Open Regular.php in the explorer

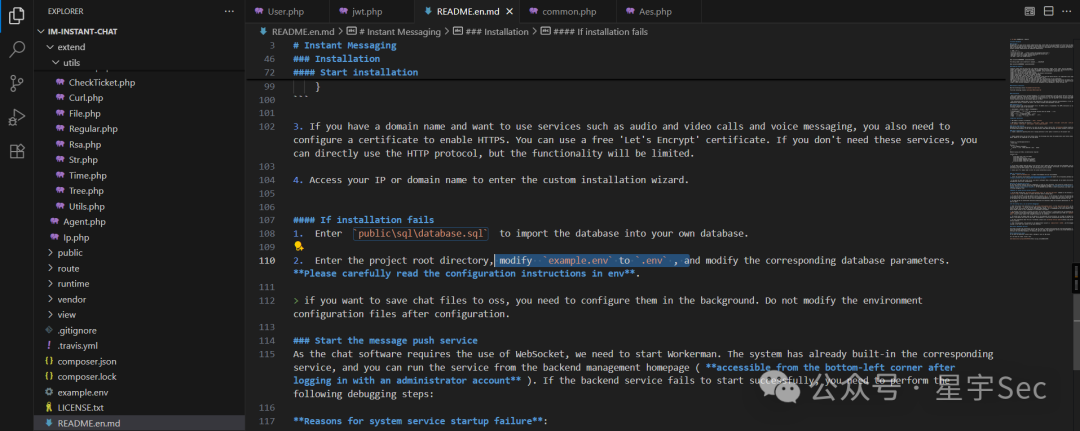pyautogui.click(x=93, y=129)
